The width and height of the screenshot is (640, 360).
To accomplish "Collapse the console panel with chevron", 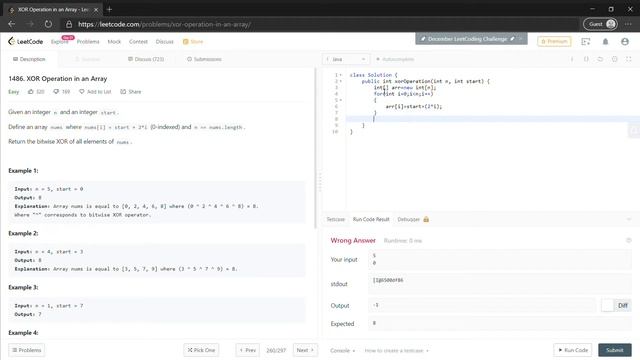I will pyautogui.click(x=629, y=220).
